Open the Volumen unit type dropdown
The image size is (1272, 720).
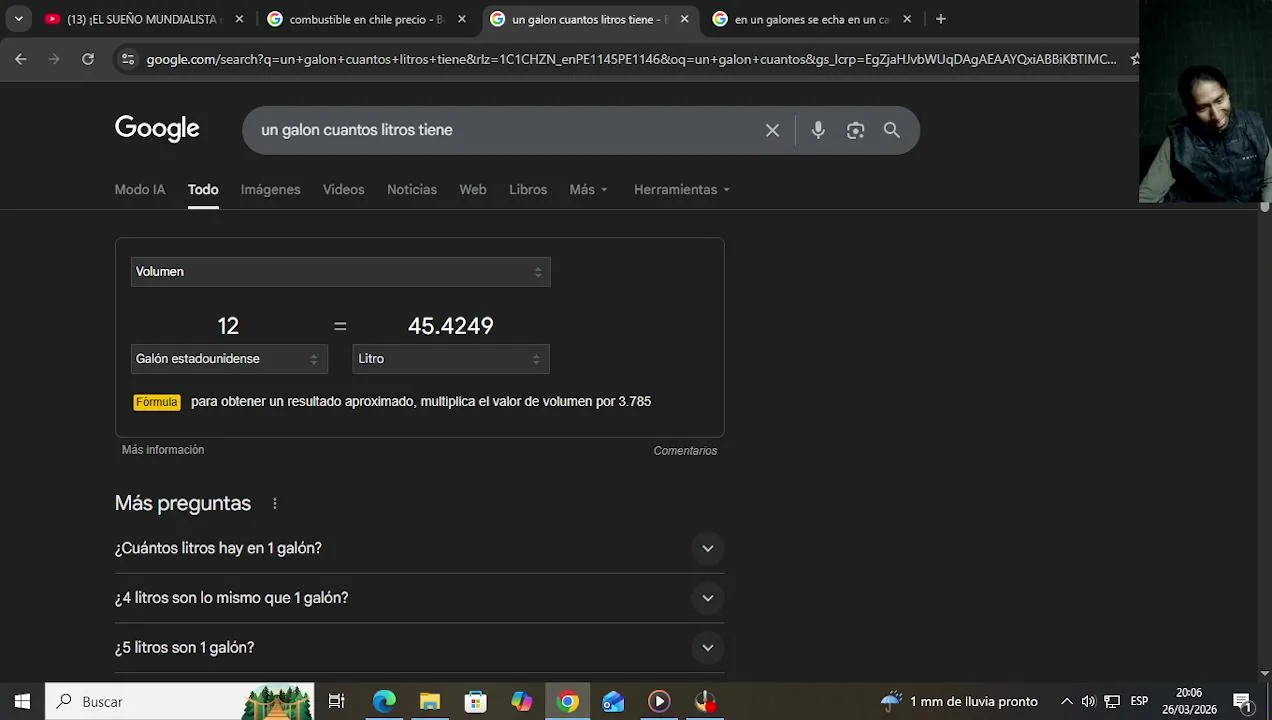coord(340,272)
